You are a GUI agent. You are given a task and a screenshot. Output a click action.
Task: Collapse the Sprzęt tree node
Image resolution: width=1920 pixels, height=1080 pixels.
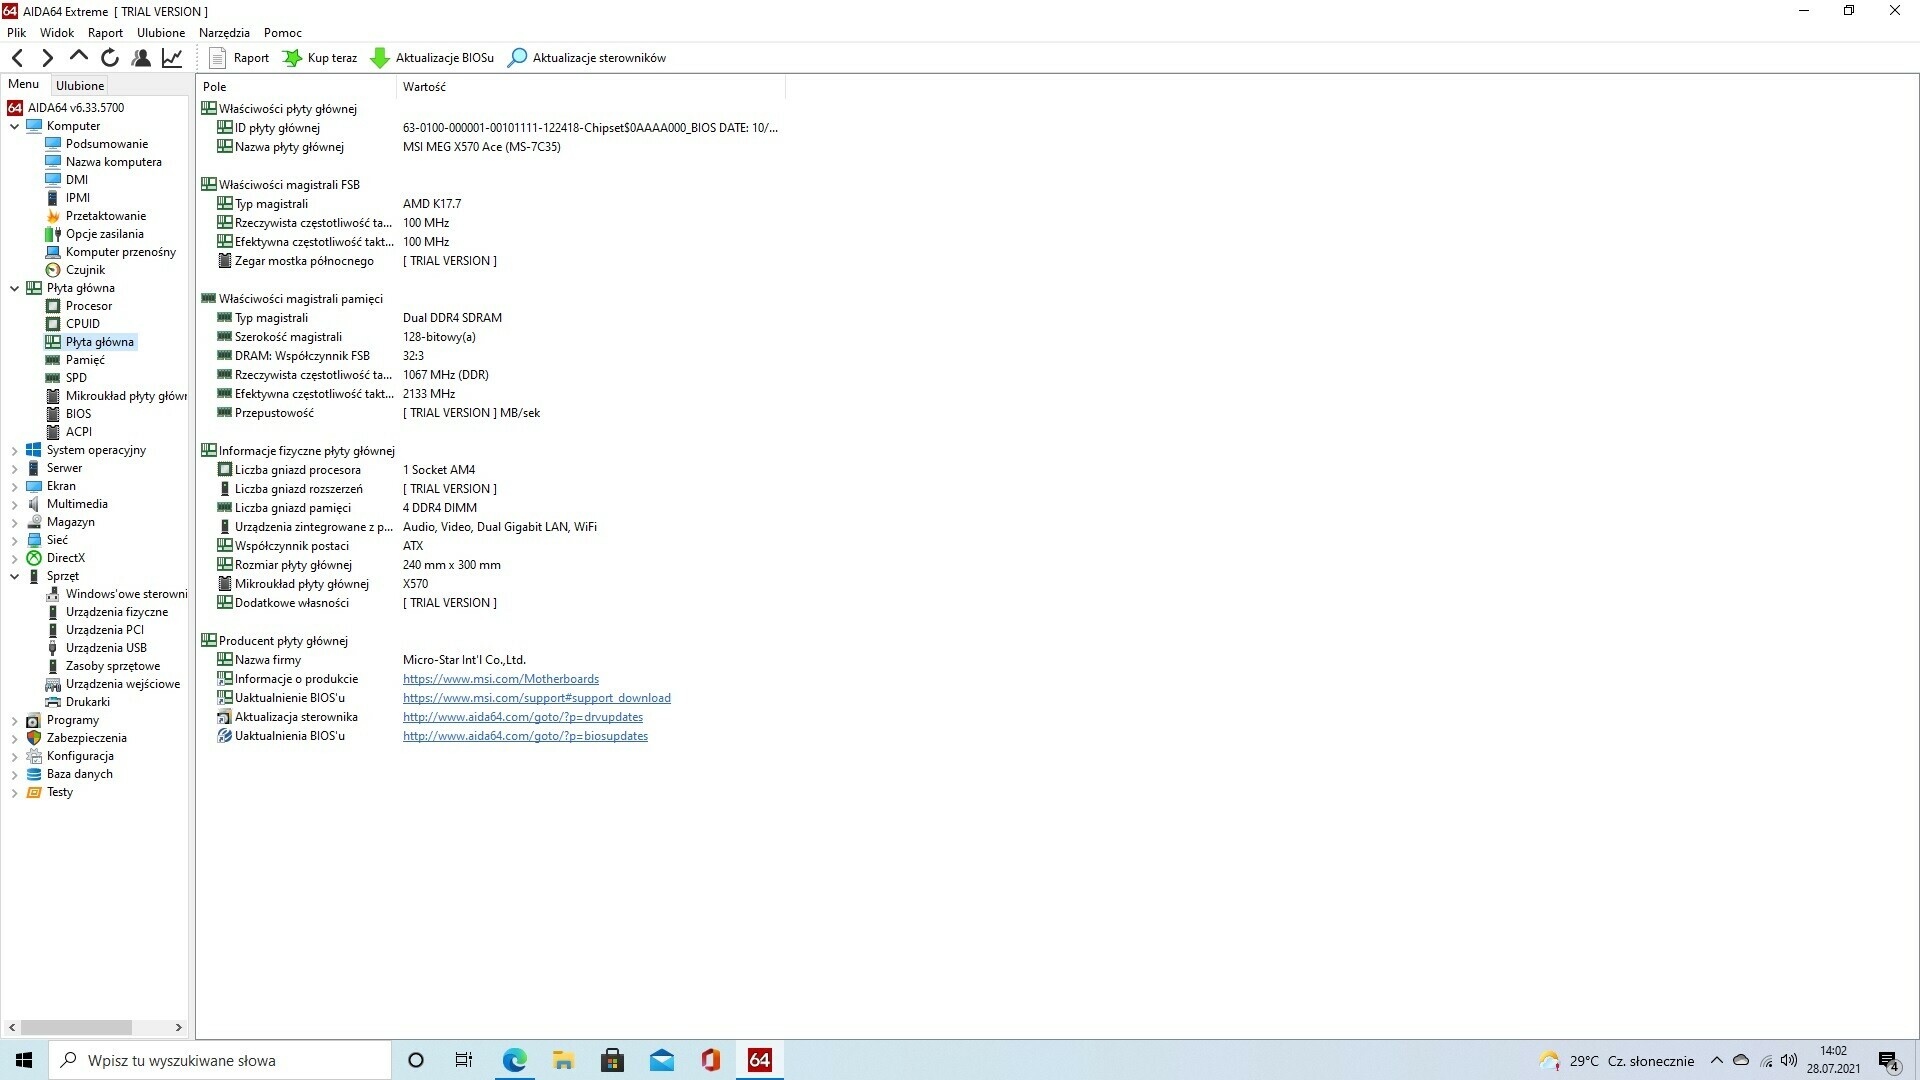point(15,576)
